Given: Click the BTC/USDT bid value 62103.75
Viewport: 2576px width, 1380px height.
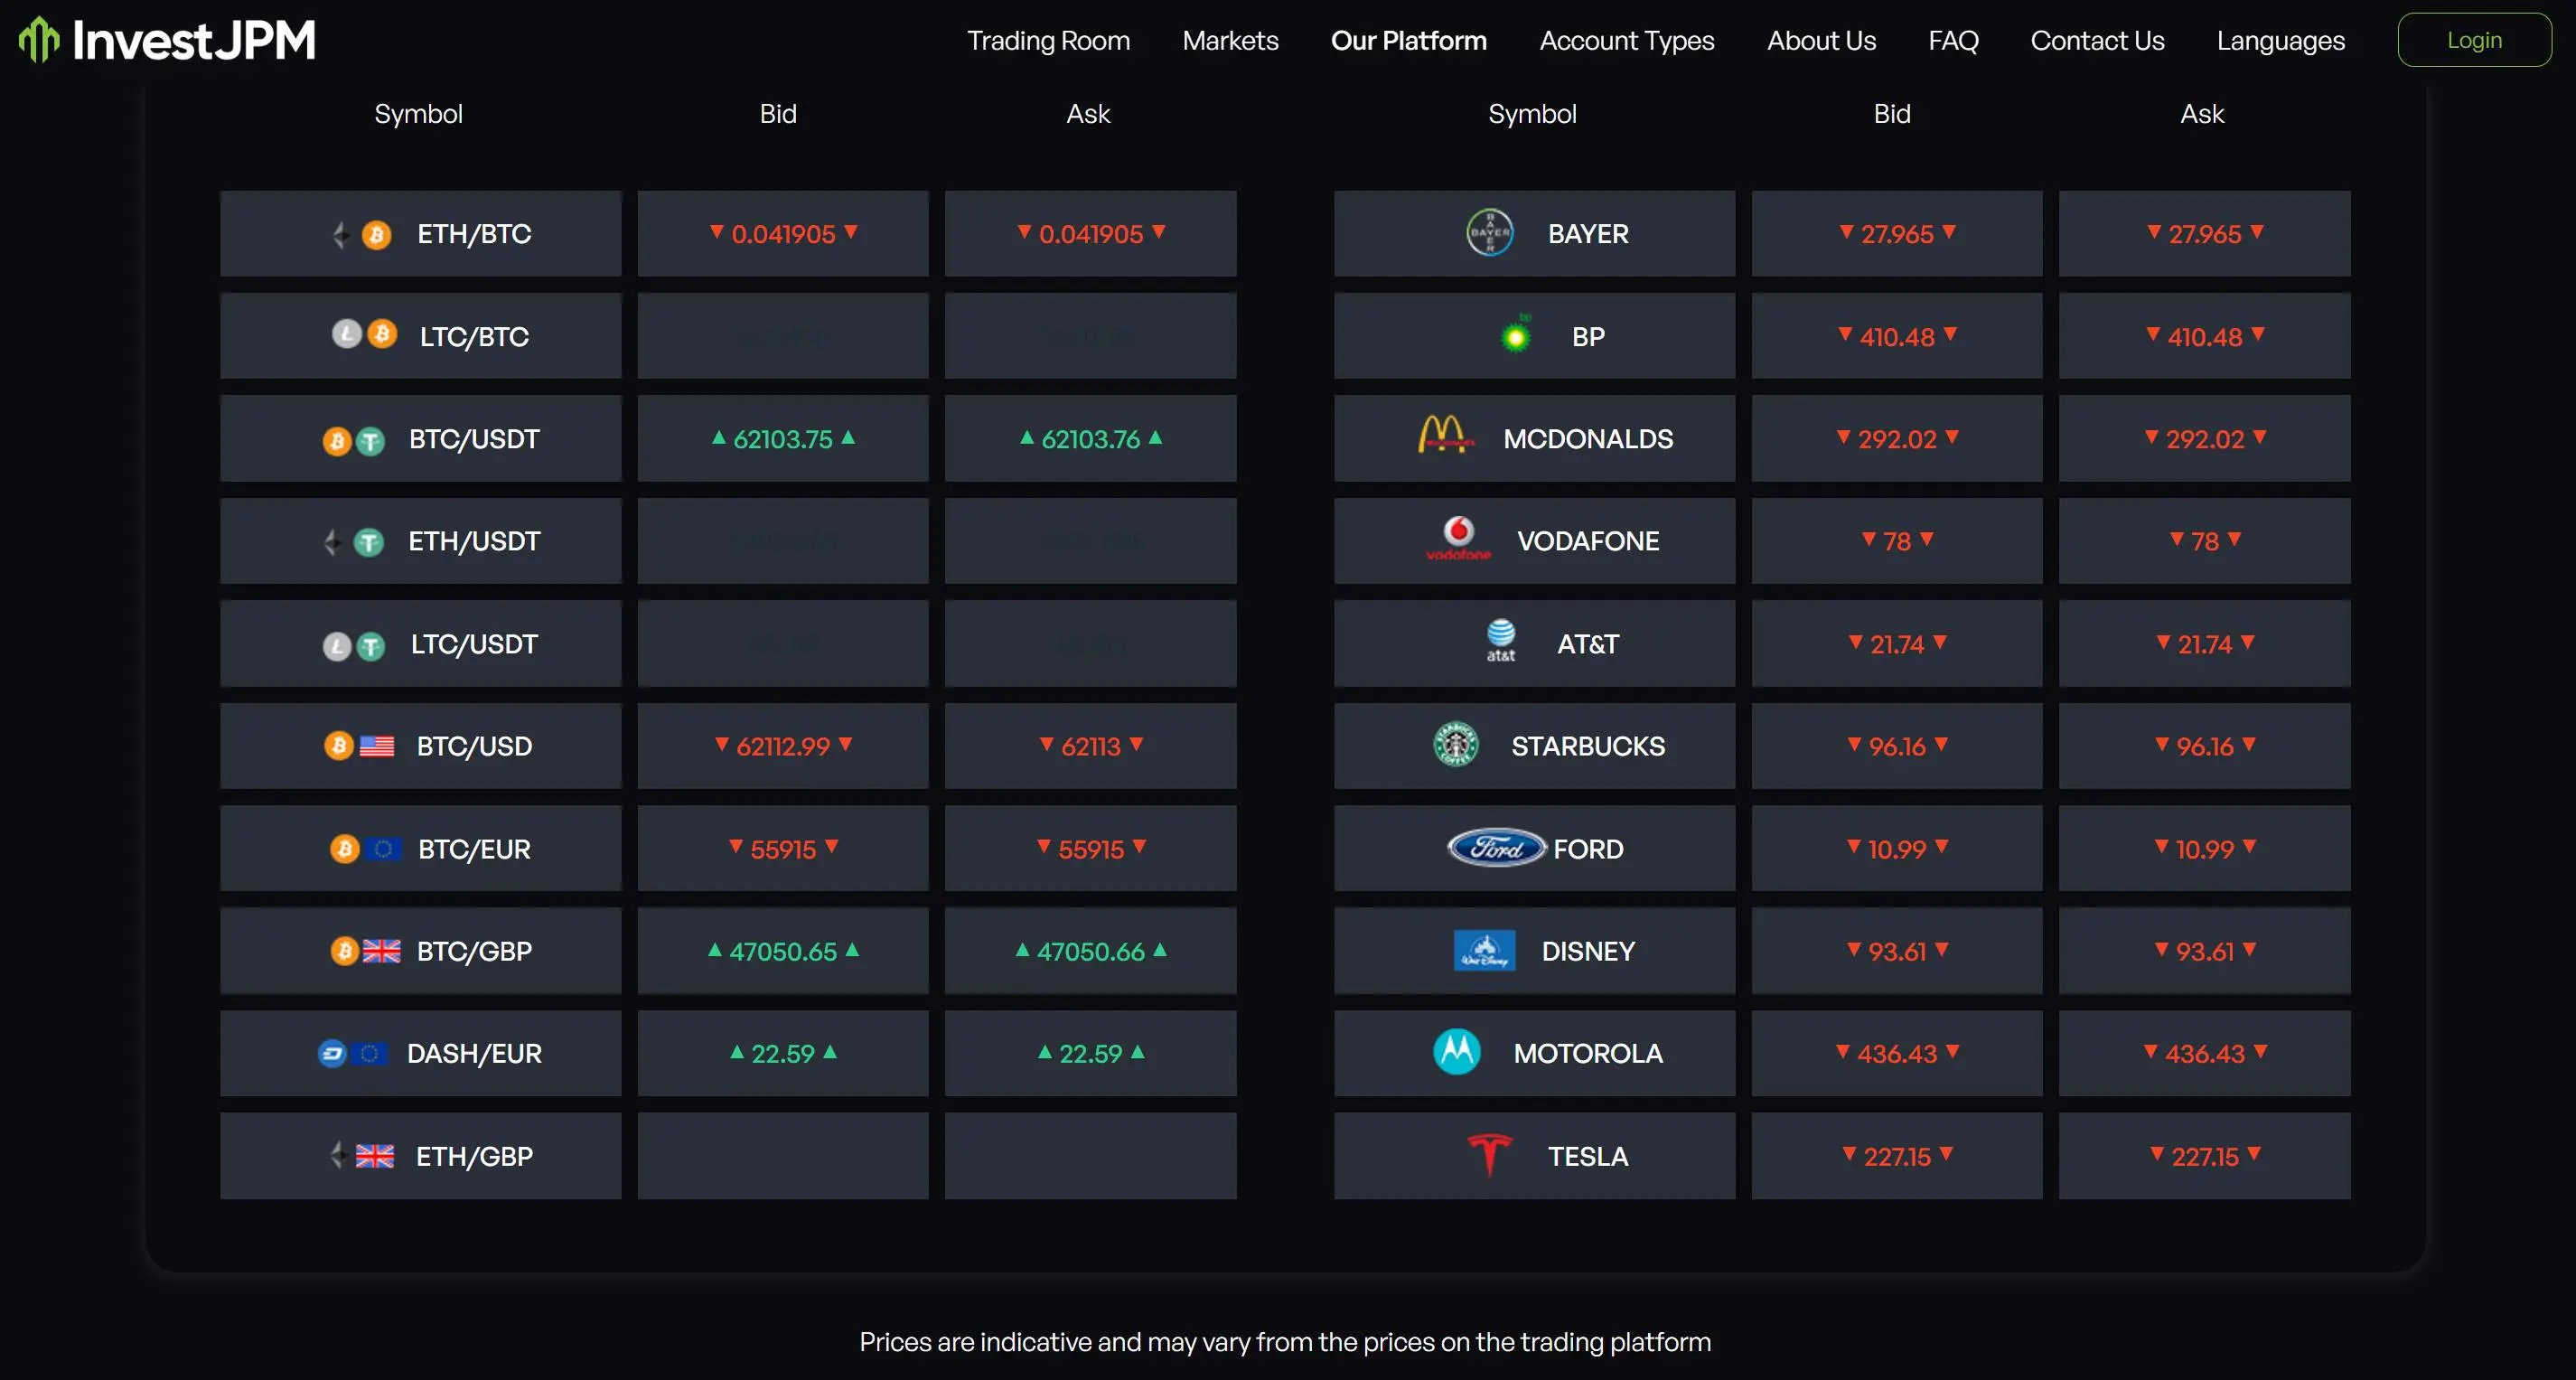Looking at the screenshot, I should point(783,439).
